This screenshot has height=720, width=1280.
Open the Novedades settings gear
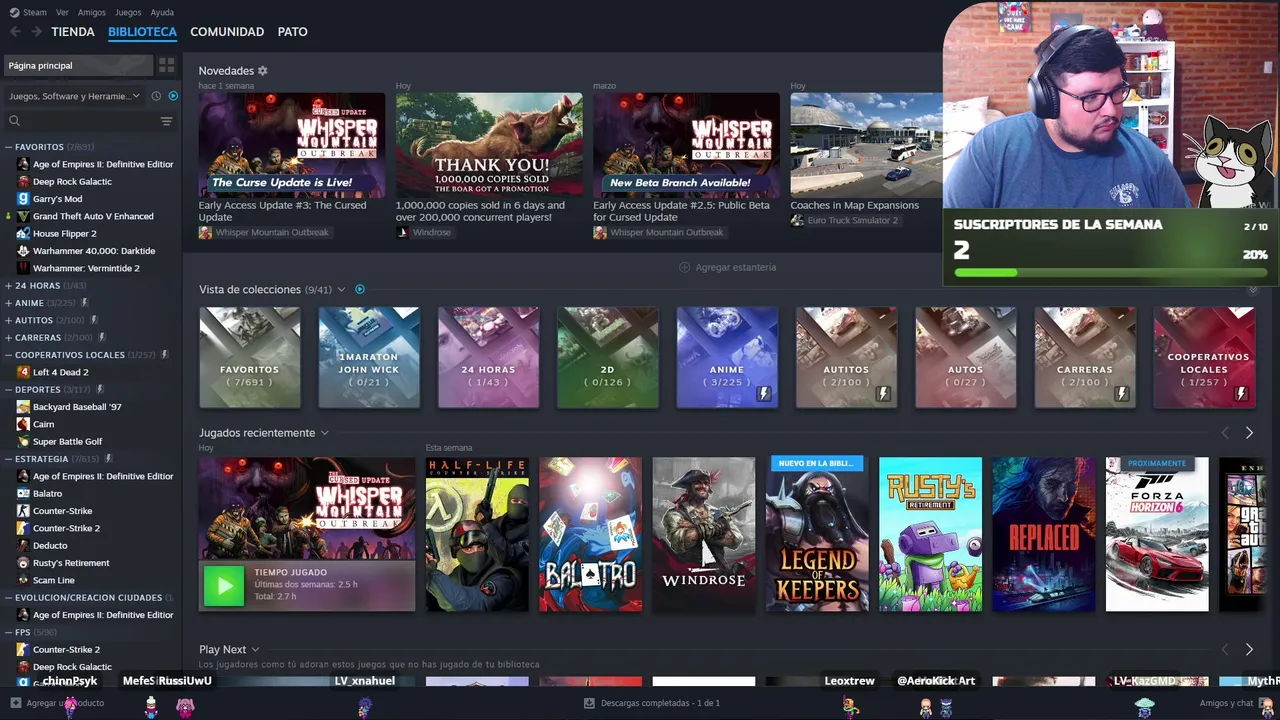coord(262,71)
